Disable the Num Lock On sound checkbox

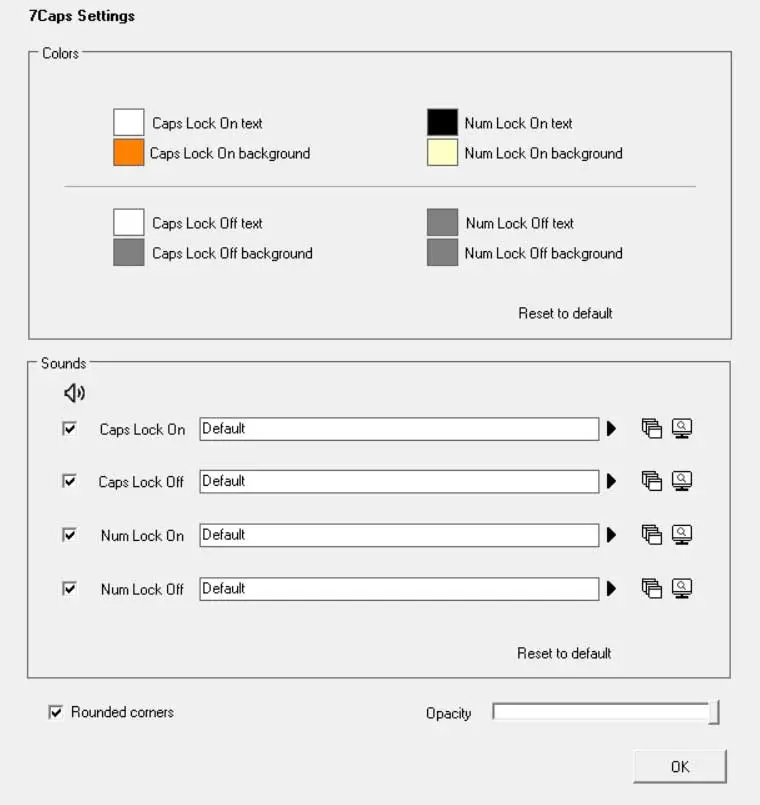[x=70, y=534]
